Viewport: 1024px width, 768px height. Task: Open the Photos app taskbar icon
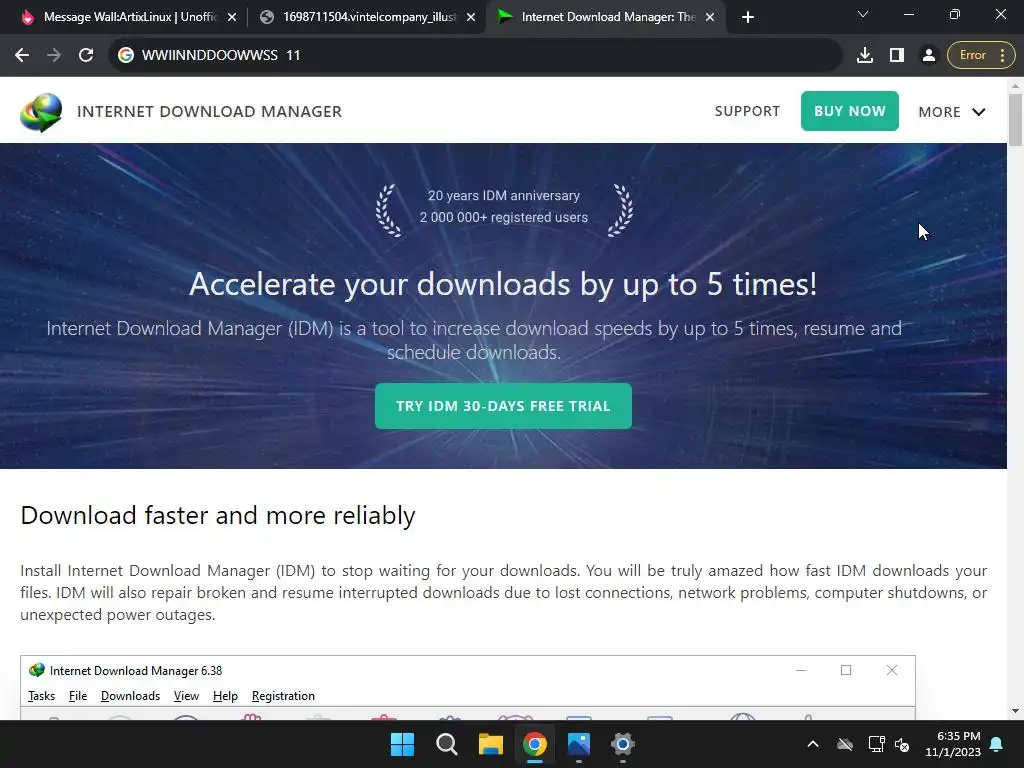(x=579, y=744)
